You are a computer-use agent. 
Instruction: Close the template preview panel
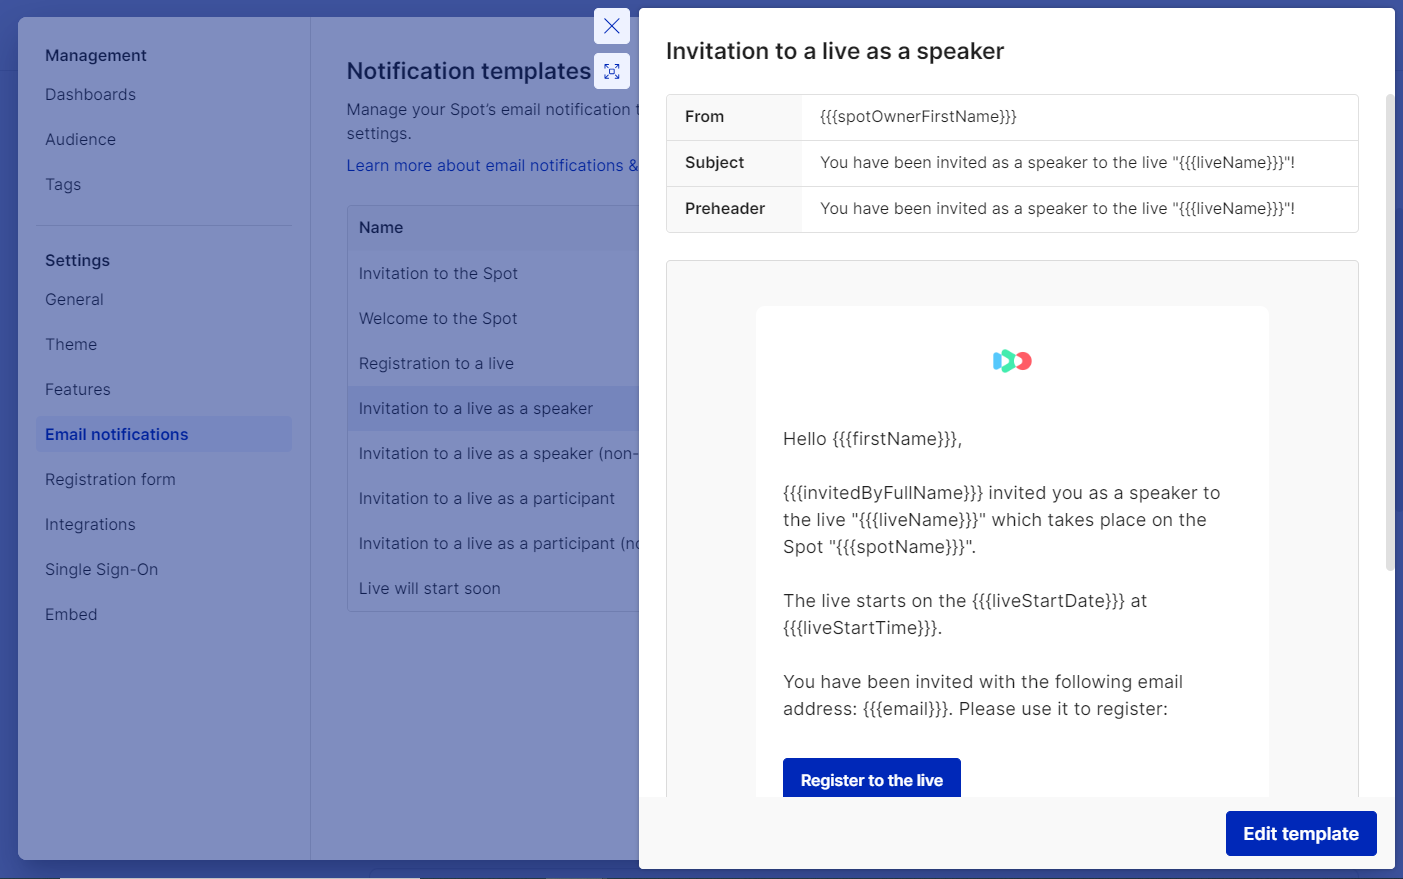click(611, 26)
